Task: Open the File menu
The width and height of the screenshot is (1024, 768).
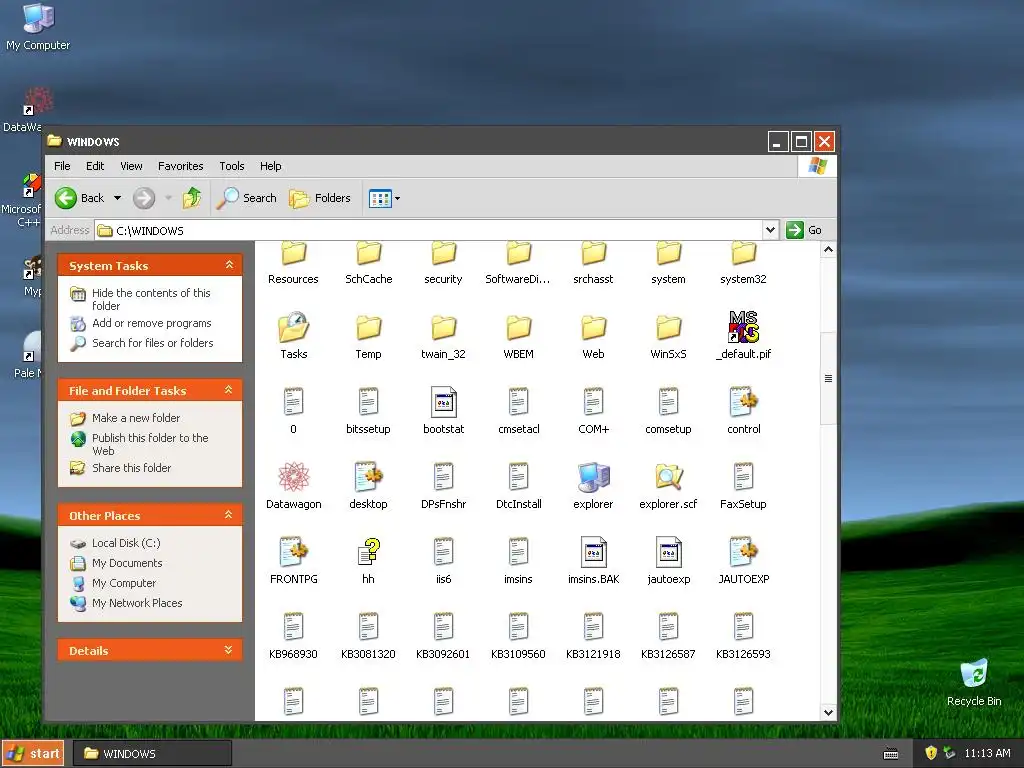Action: click(62, 166)
